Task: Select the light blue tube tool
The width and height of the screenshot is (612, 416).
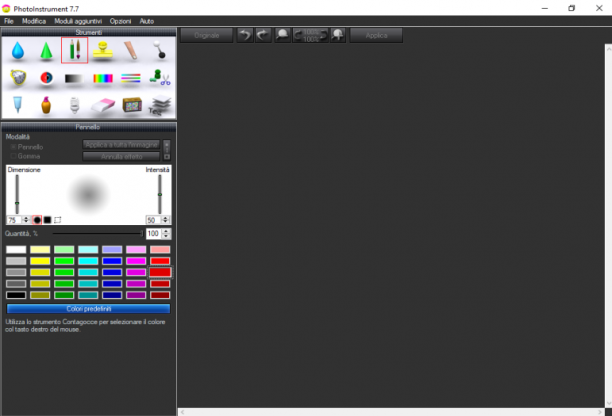Action: coord(18,105)
